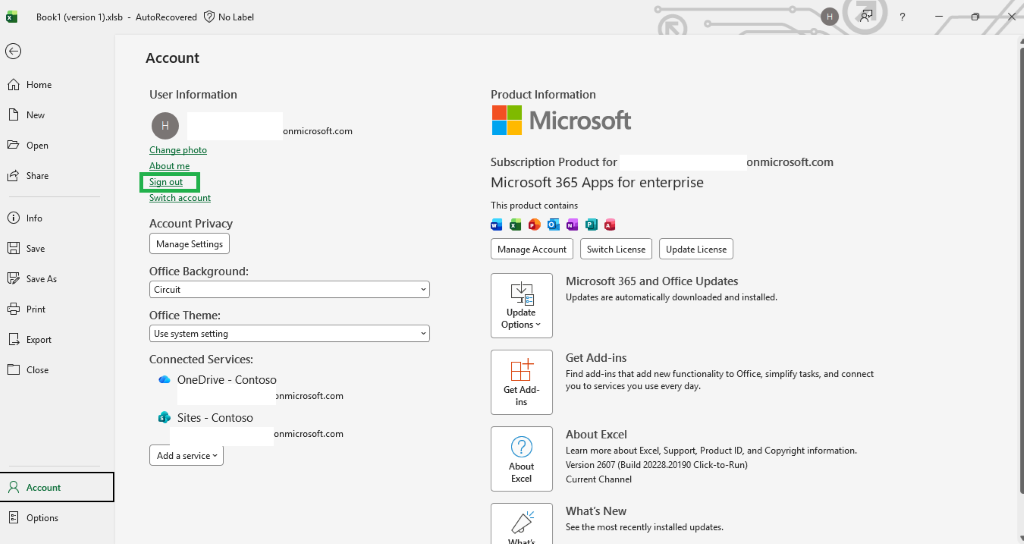Open the feedback icon in the title bar
Screen dimensions: 1024x544
(866, 17)
